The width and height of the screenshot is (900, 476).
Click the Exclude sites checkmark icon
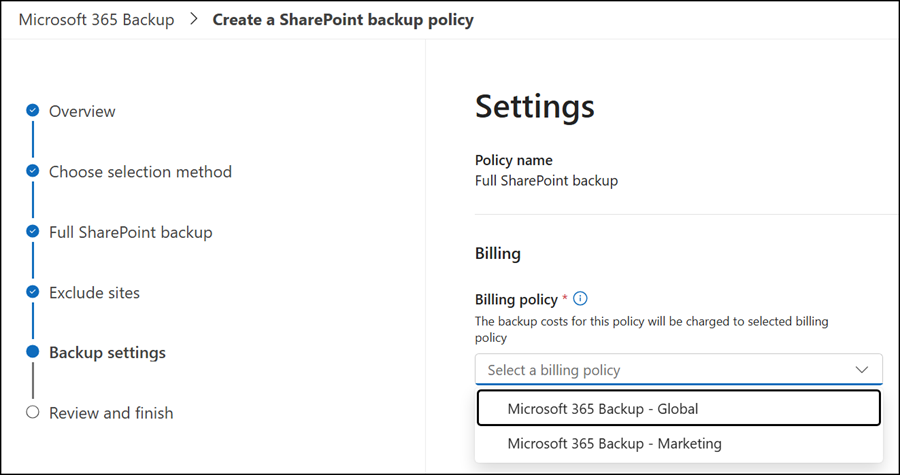(x=33, y=292)
